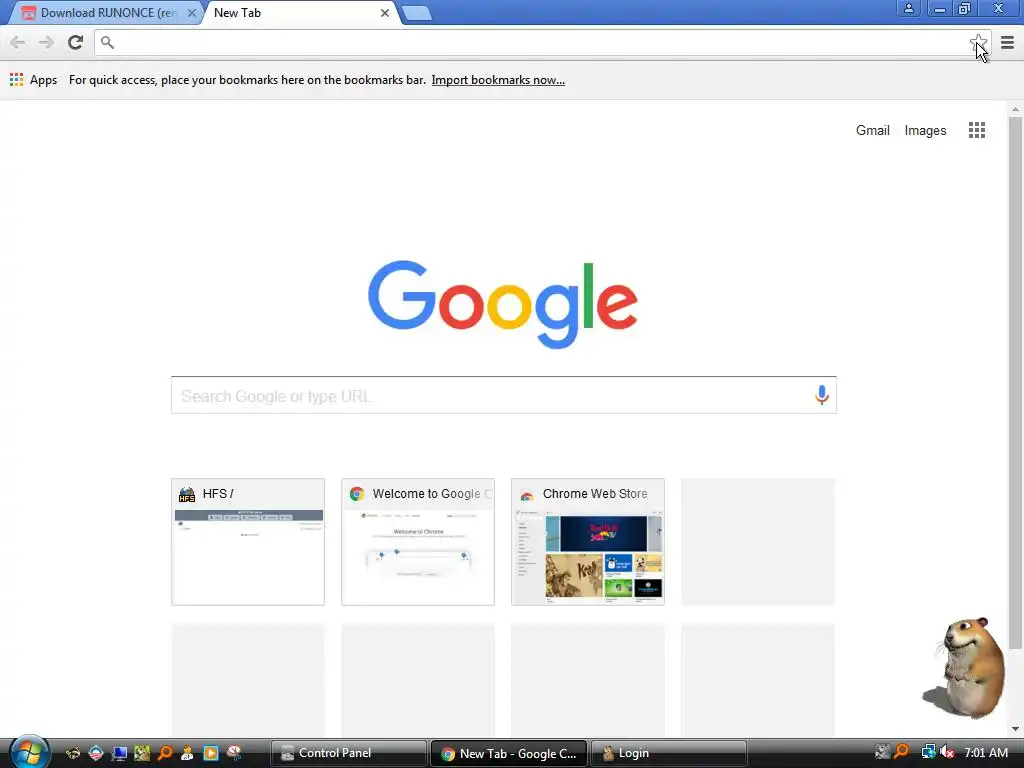Open the Apps shortcut on bookmarks bar
This screenshot has height=768, width=1024.
pyautogui.click(x=34, y=80)
